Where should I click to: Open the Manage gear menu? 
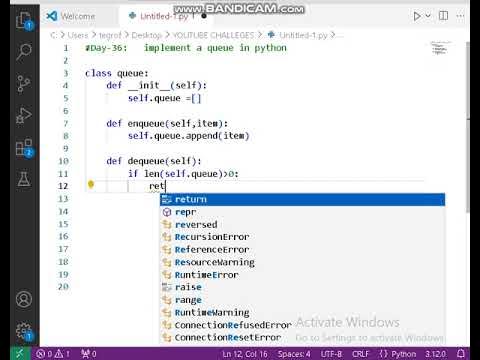pos(24,331)
